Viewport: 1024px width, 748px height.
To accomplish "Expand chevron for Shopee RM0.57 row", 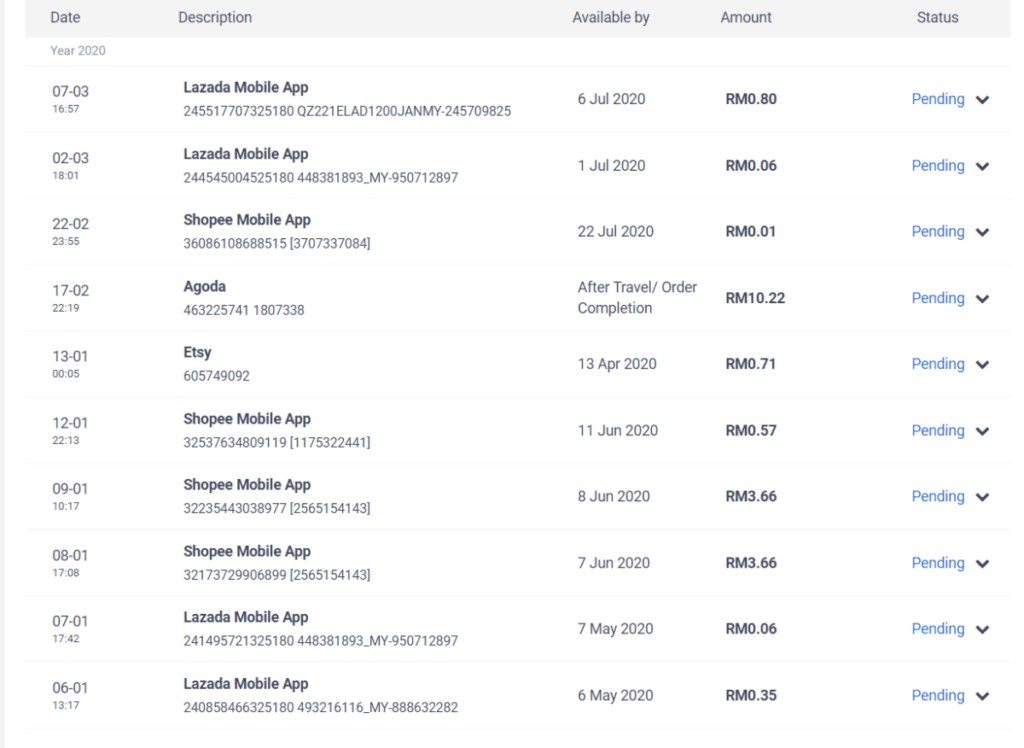I will click(982, 432).
